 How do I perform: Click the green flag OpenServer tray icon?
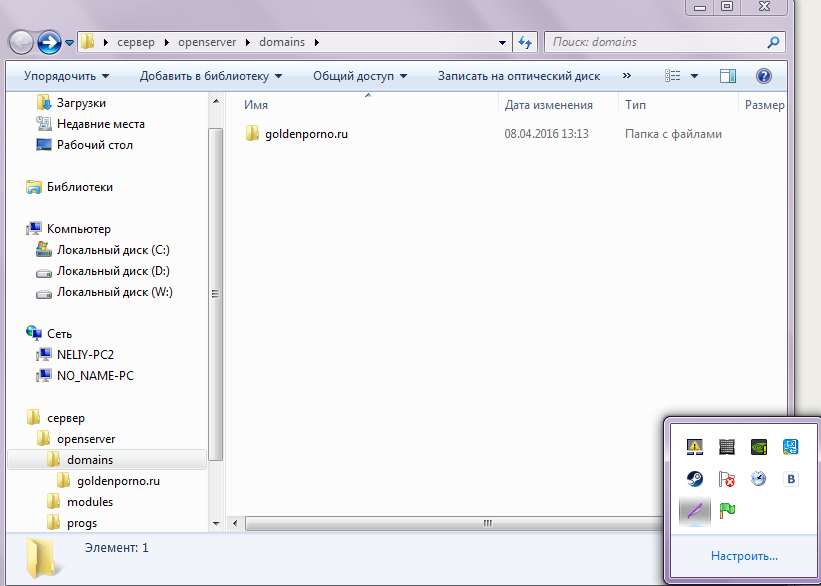[x=727, y=511]
